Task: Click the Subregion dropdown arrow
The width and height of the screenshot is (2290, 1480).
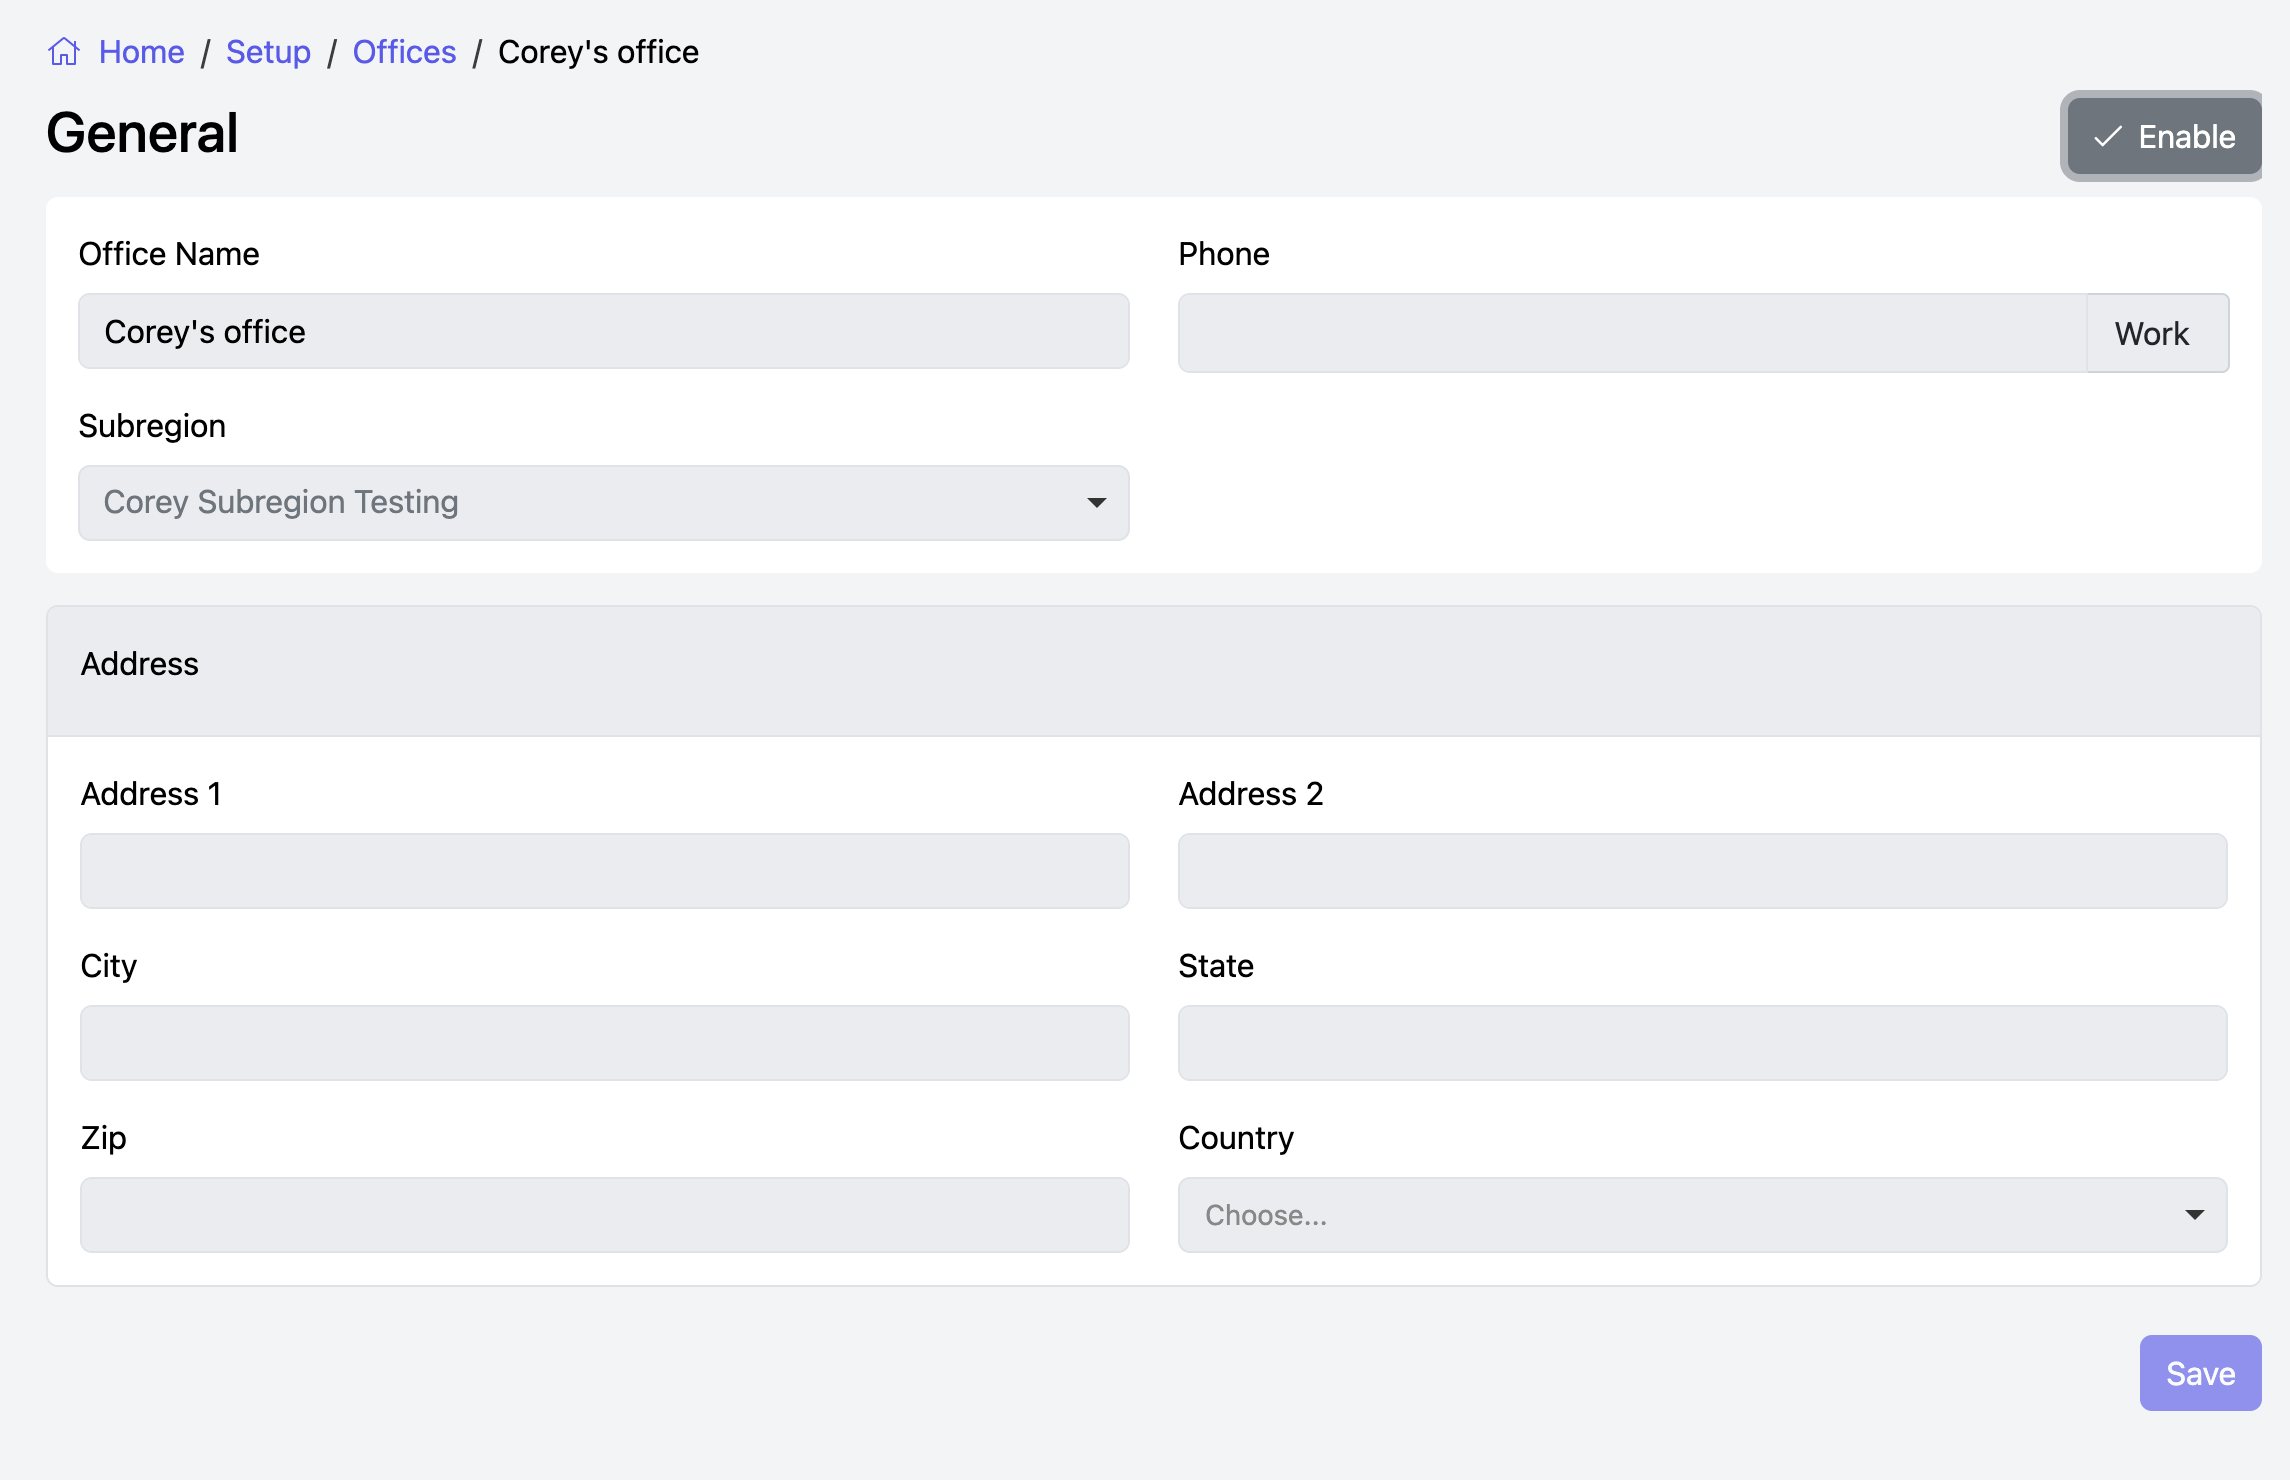Action: pos(1096,503)
